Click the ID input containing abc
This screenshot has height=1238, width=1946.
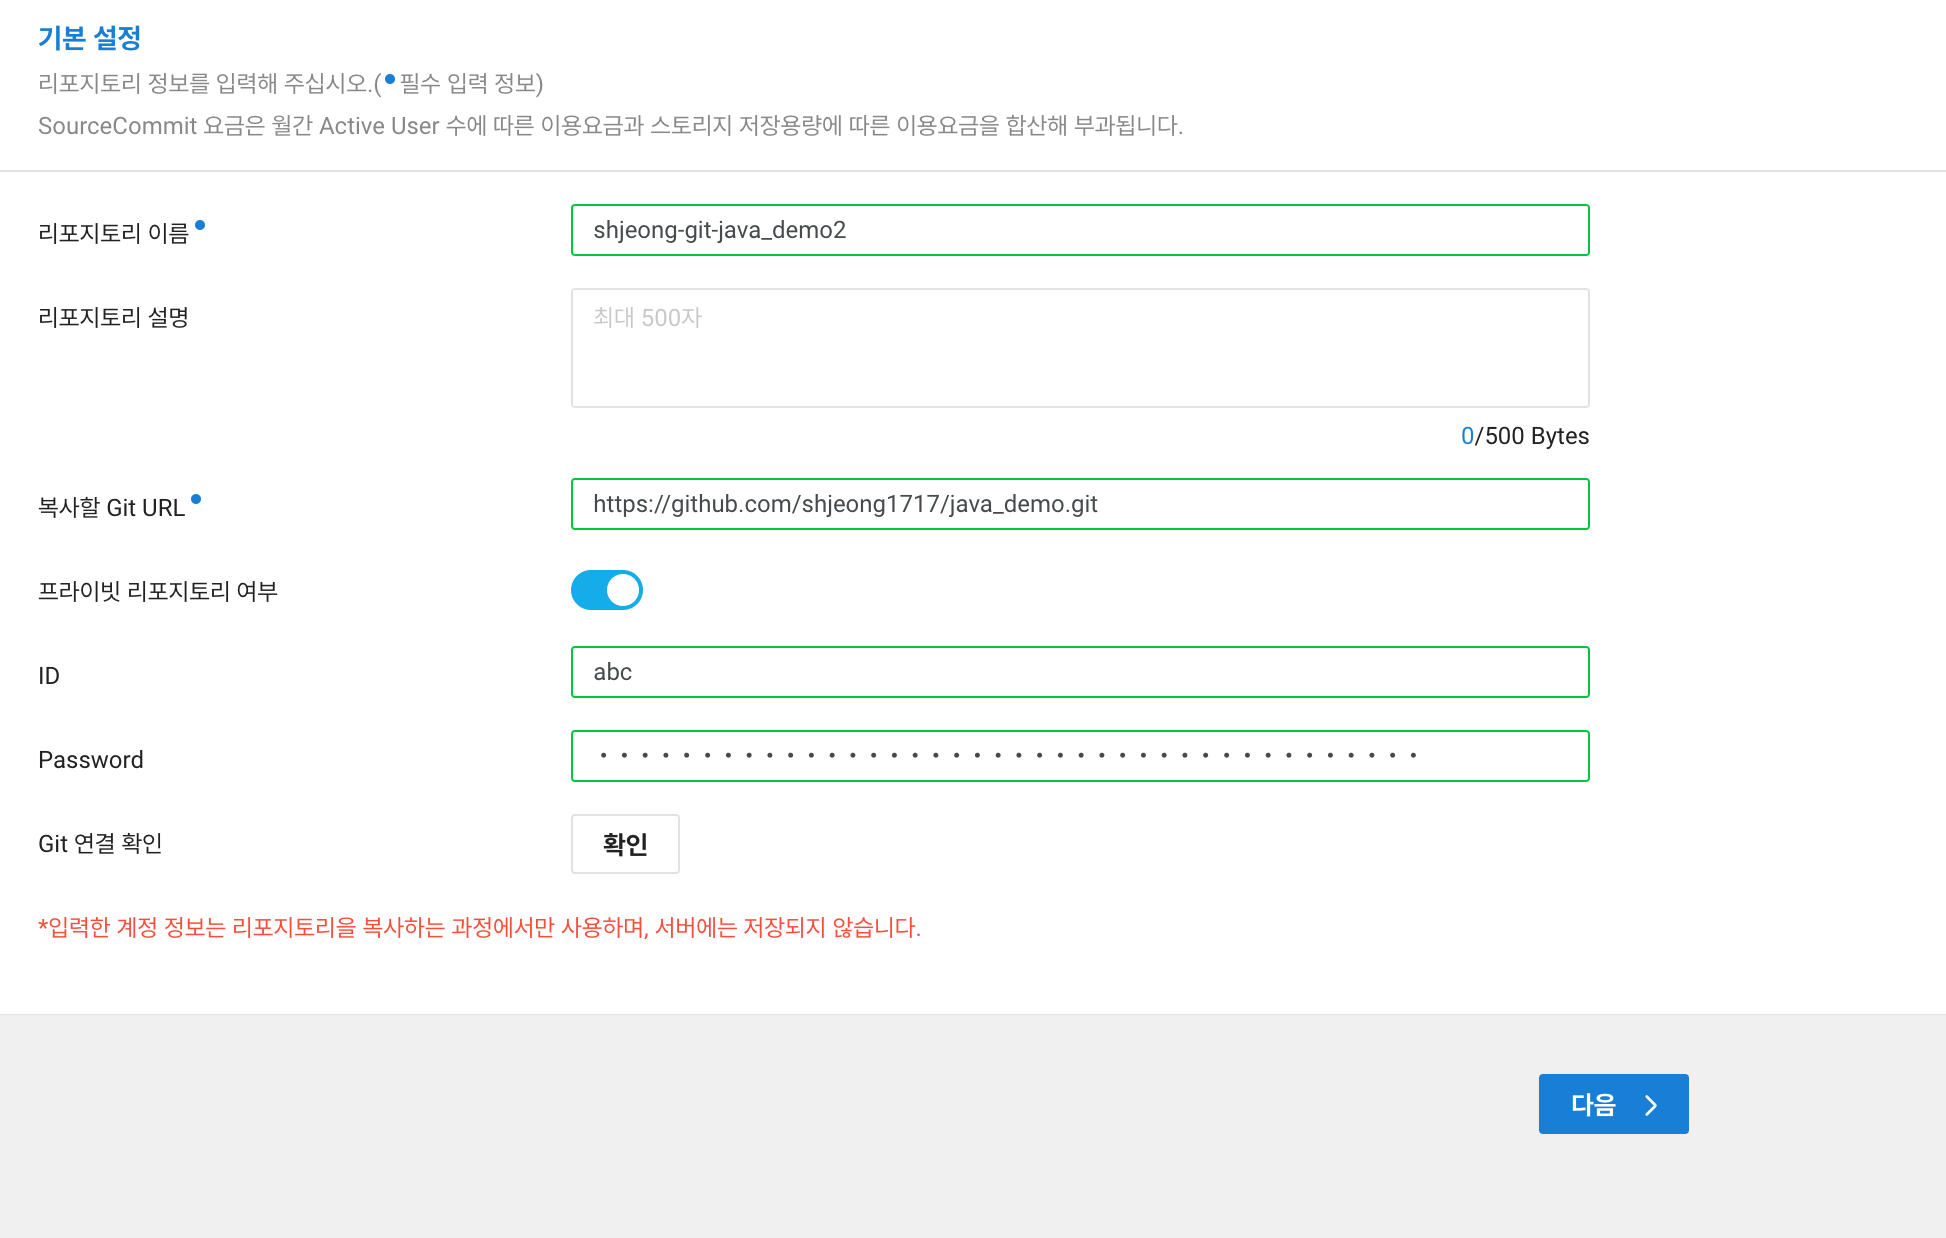(1079, 672)
